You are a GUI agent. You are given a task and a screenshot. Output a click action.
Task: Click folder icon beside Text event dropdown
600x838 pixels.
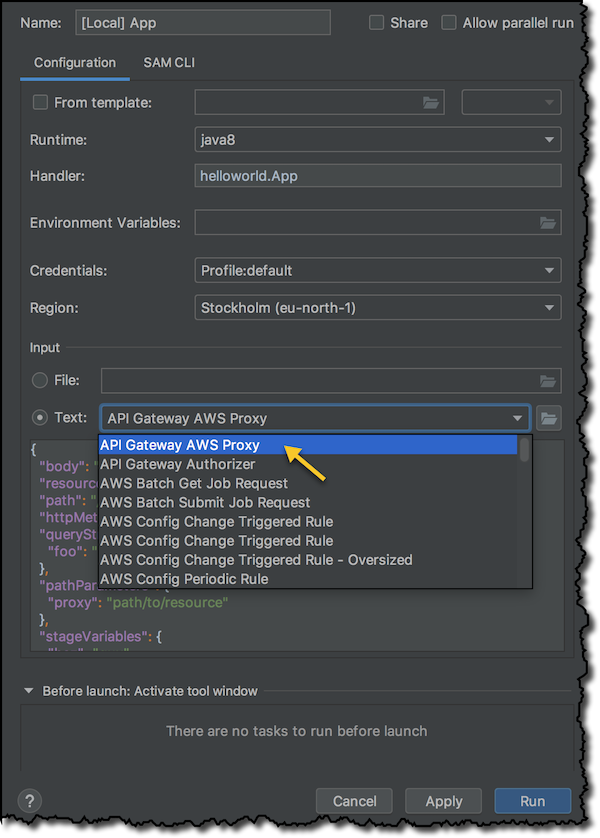click(549, 418)
